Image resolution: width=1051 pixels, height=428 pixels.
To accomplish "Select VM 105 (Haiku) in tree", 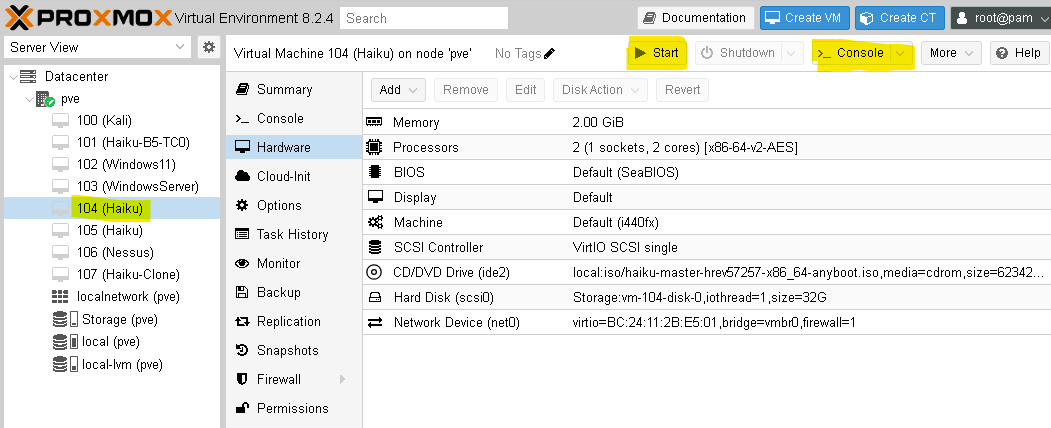I will pyautogui.click(x=111, y=230).
